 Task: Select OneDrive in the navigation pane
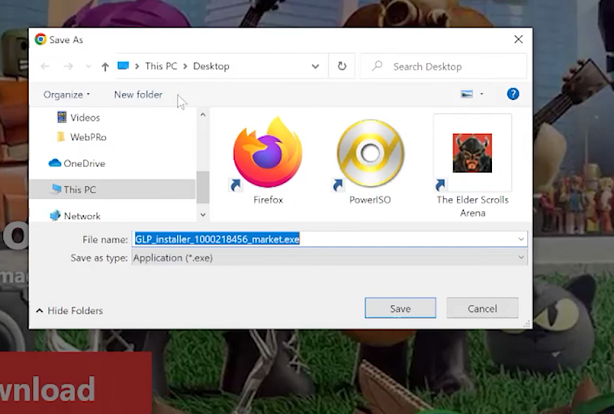[x=84, y=163]
